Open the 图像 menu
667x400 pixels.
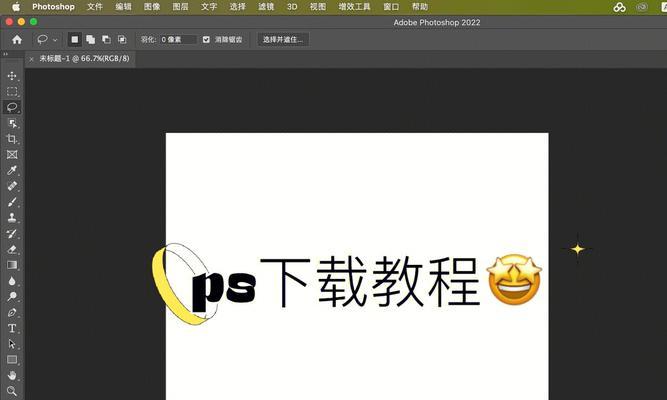(x=152, y=7)
